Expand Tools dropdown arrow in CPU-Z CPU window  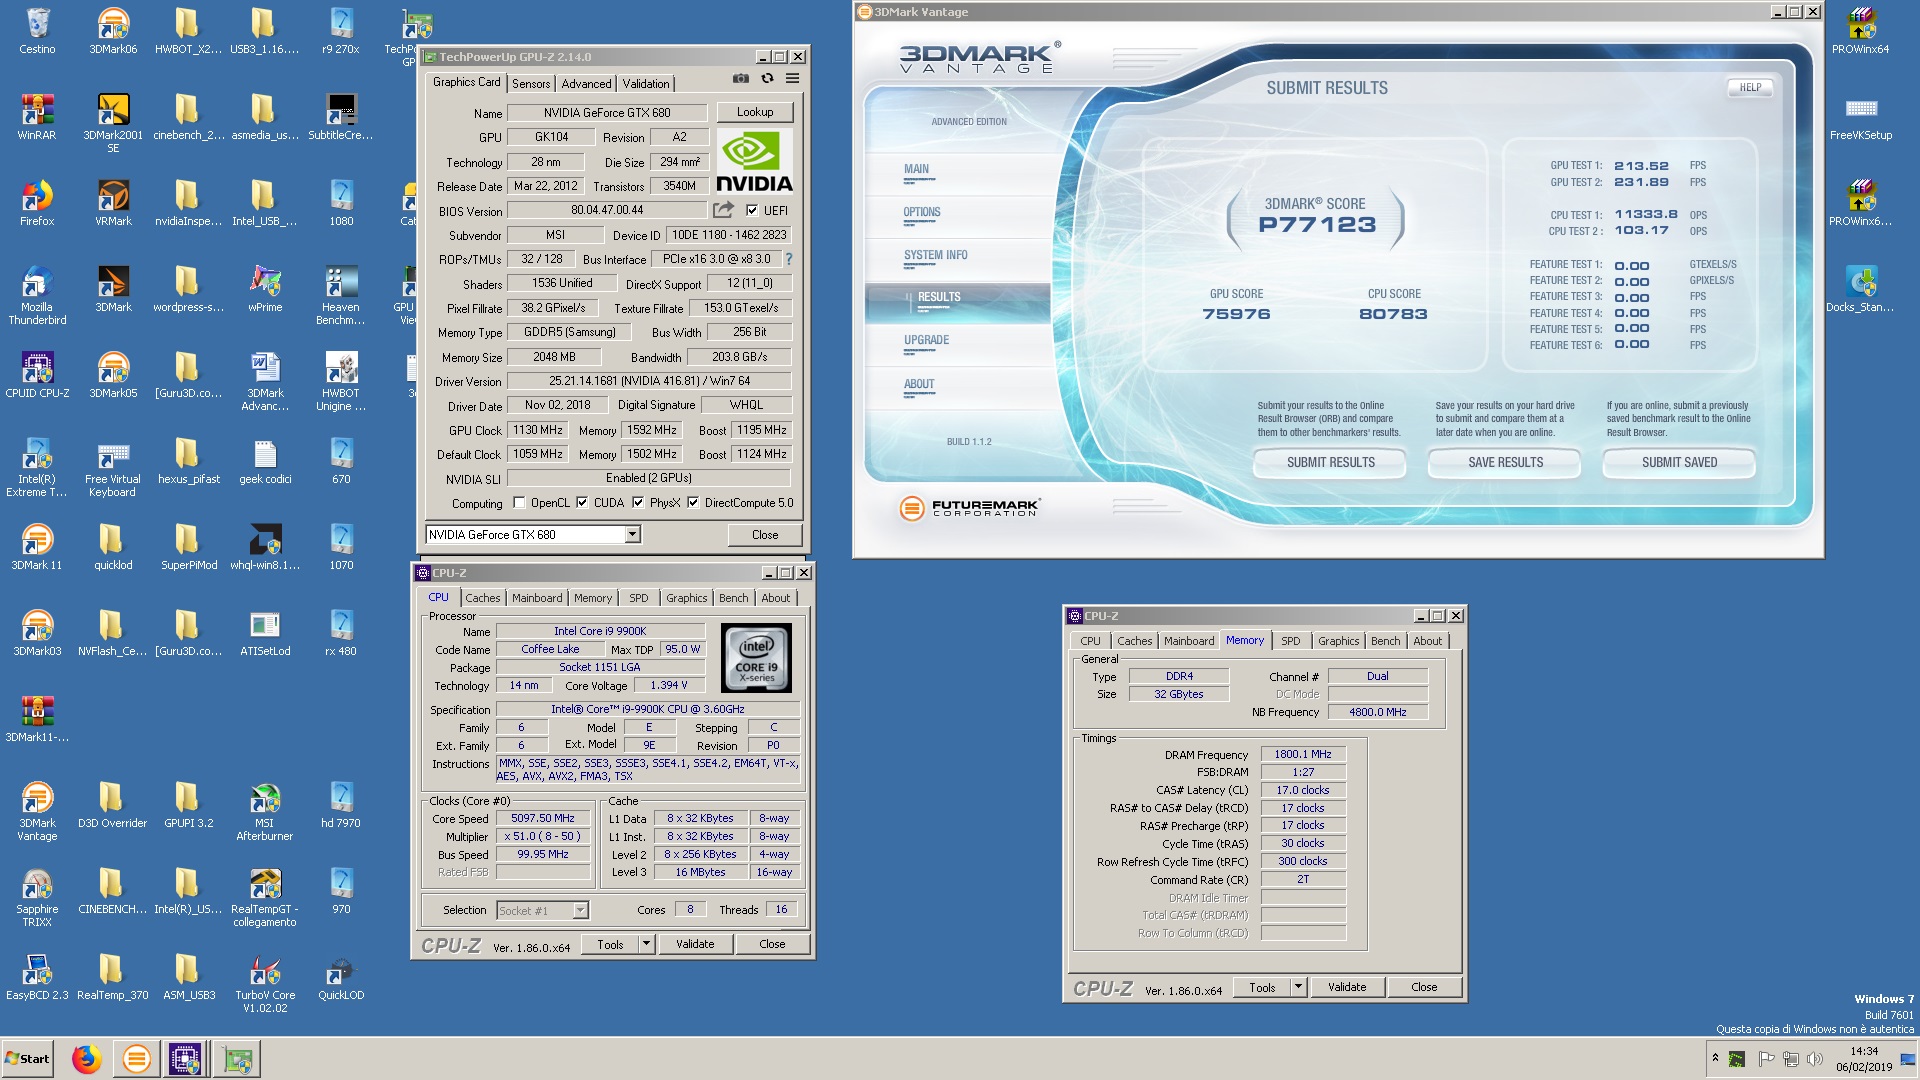[646, 944]
